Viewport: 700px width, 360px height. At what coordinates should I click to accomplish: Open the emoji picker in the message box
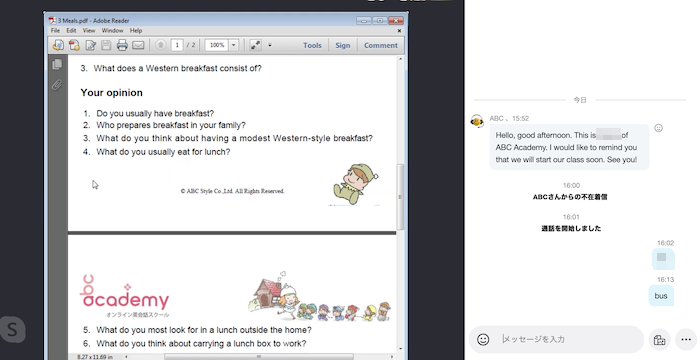pos(483,339)
